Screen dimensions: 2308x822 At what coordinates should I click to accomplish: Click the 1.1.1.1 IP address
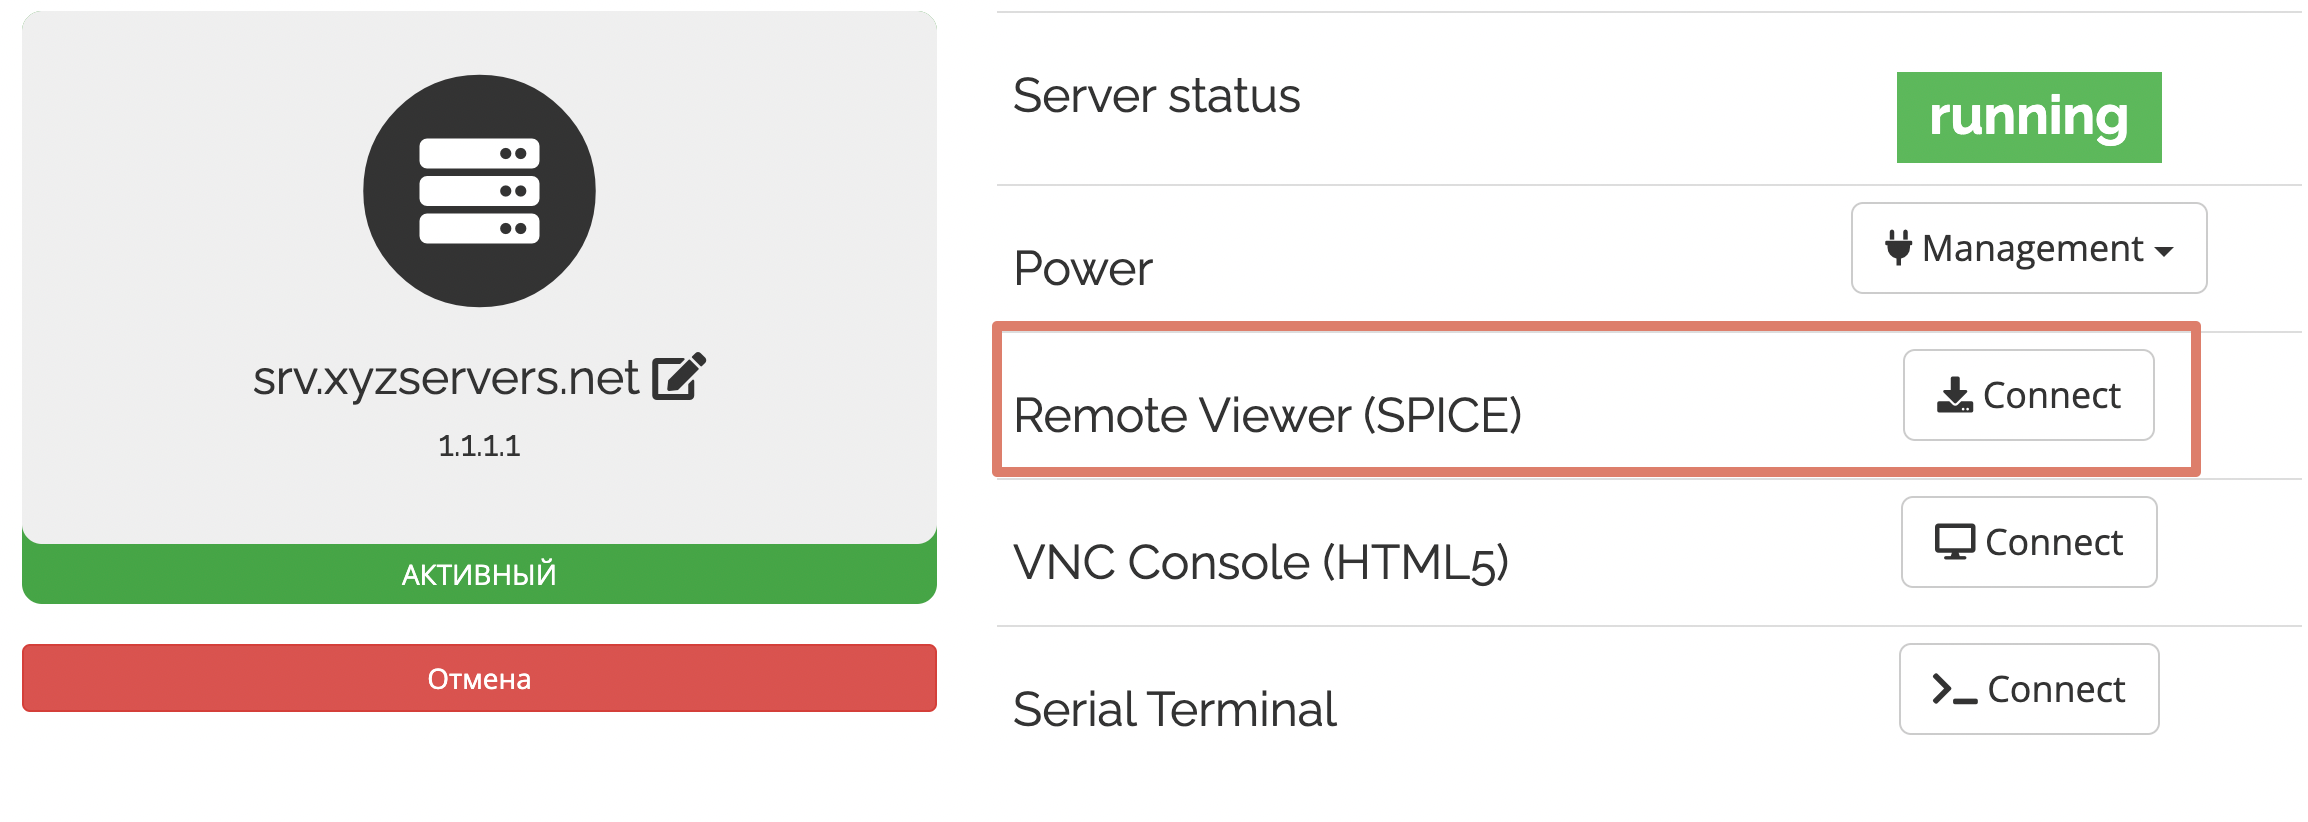tap(479, 446)
